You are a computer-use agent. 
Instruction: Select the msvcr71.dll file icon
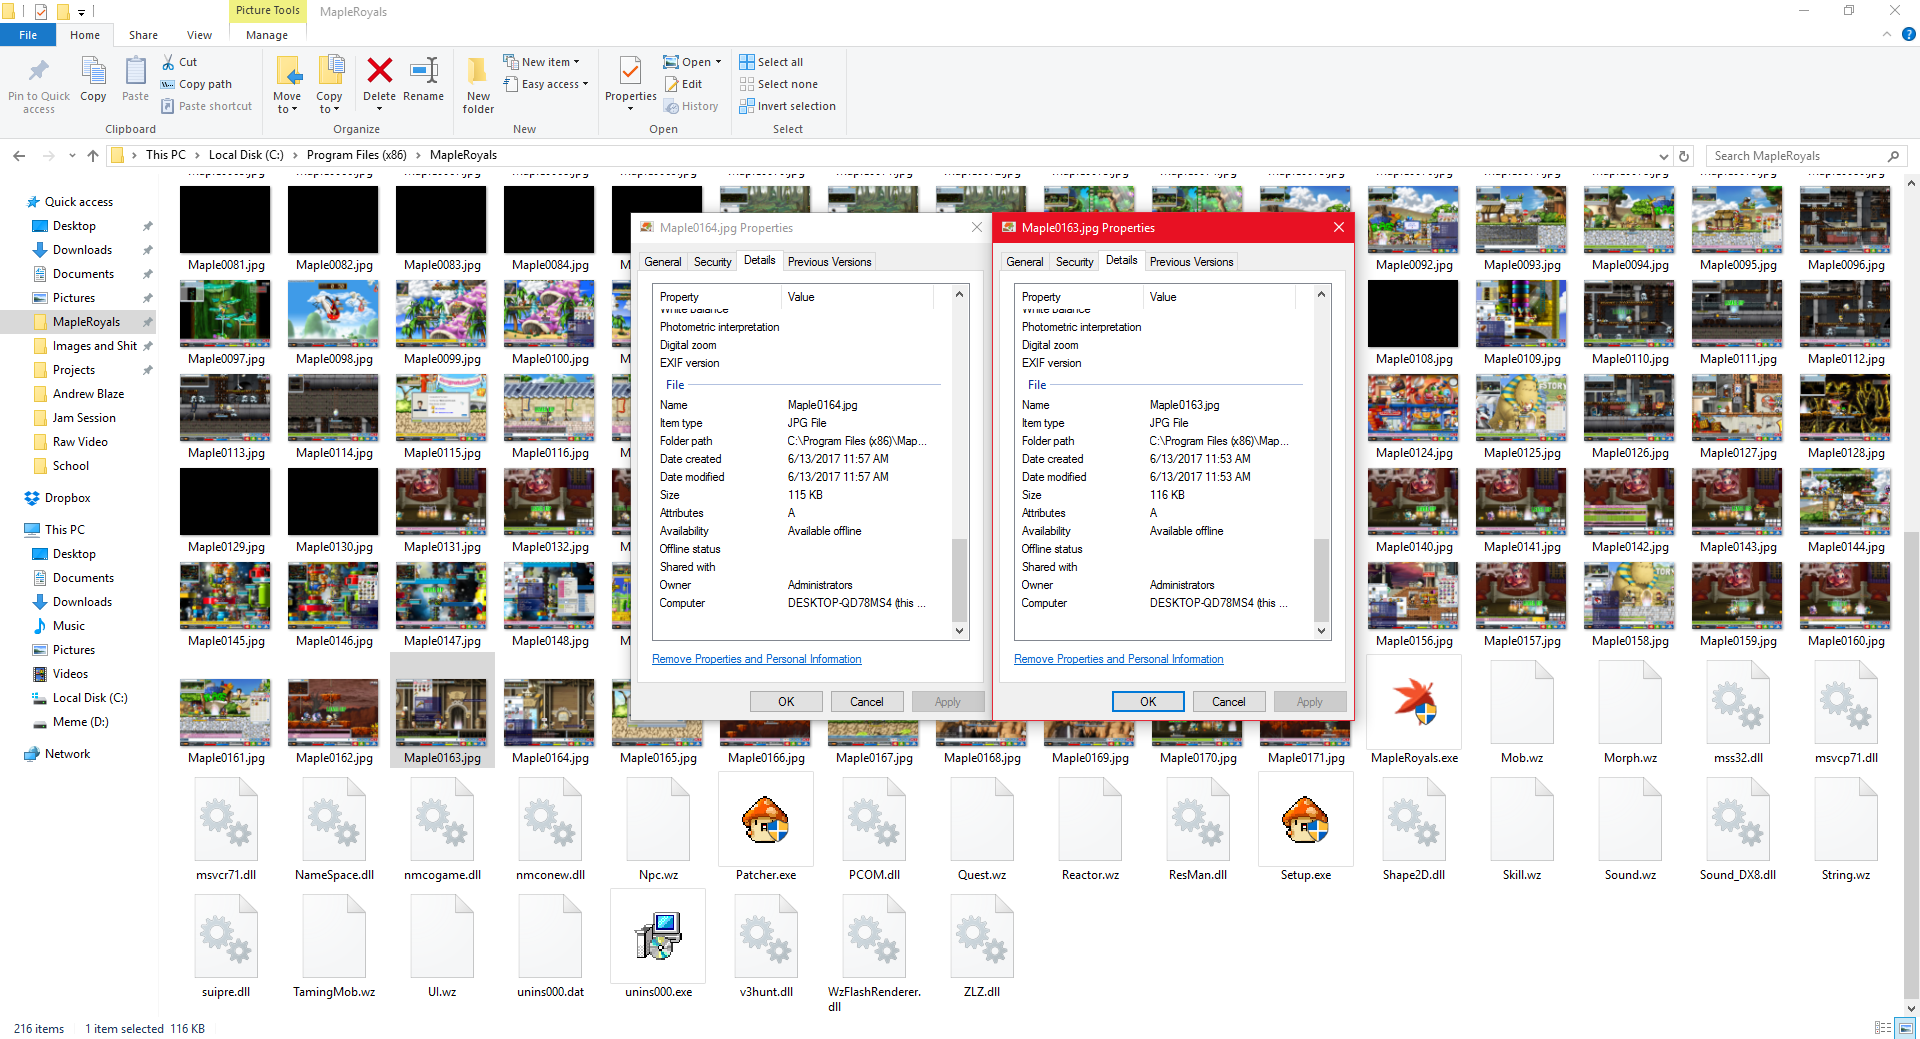point(226,819)
